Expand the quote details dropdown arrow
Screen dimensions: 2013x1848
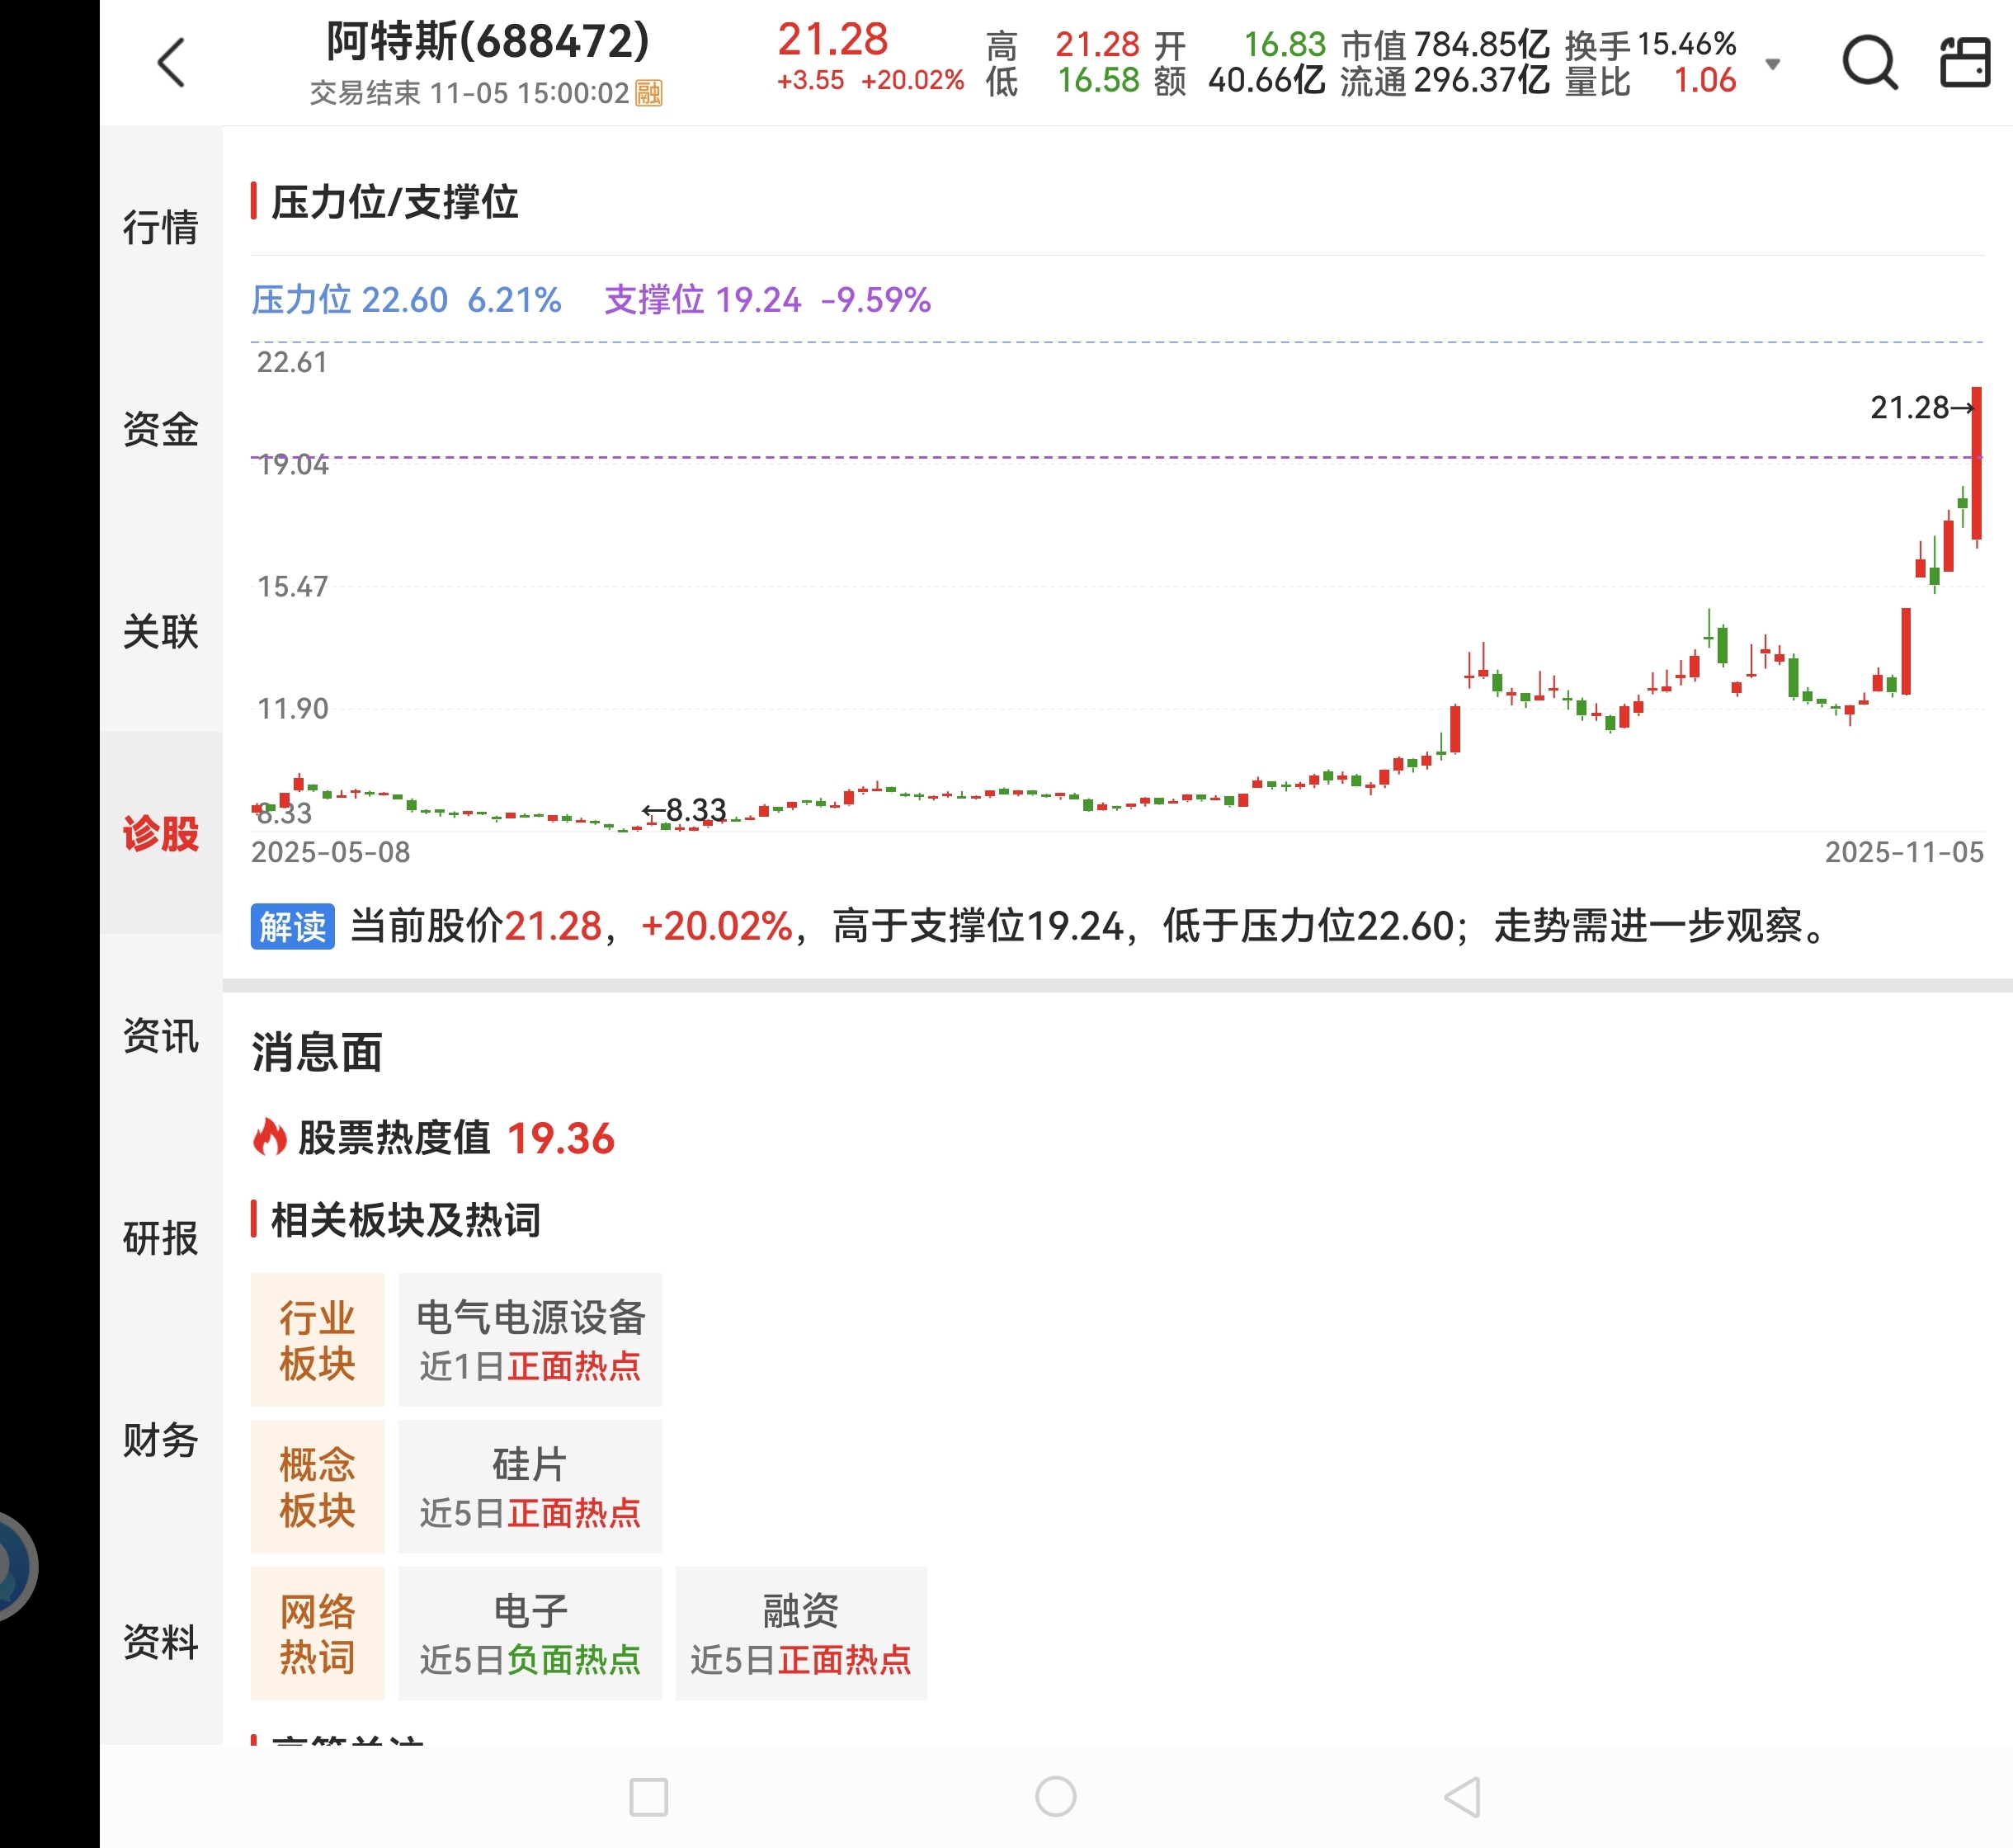point(1773,64)
